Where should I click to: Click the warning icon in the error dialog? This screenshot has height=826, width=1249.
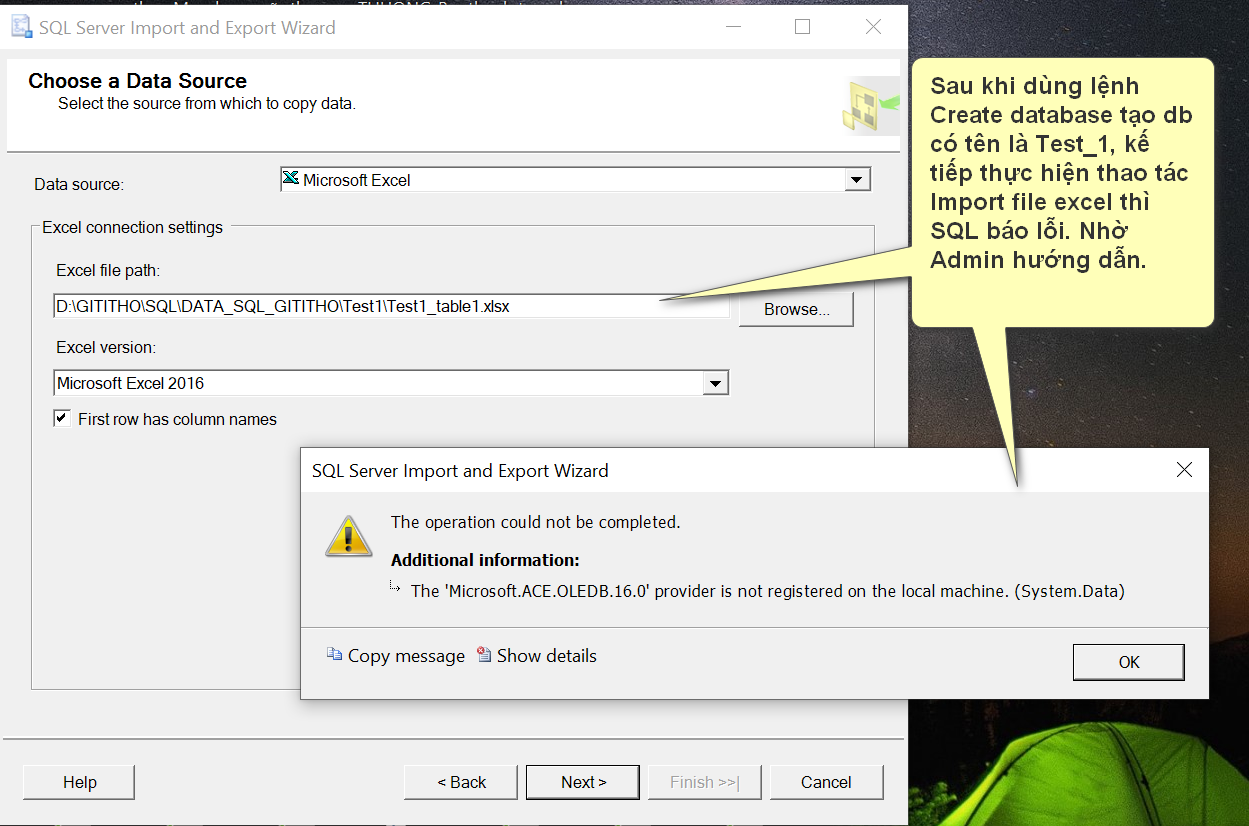[349, 536]
